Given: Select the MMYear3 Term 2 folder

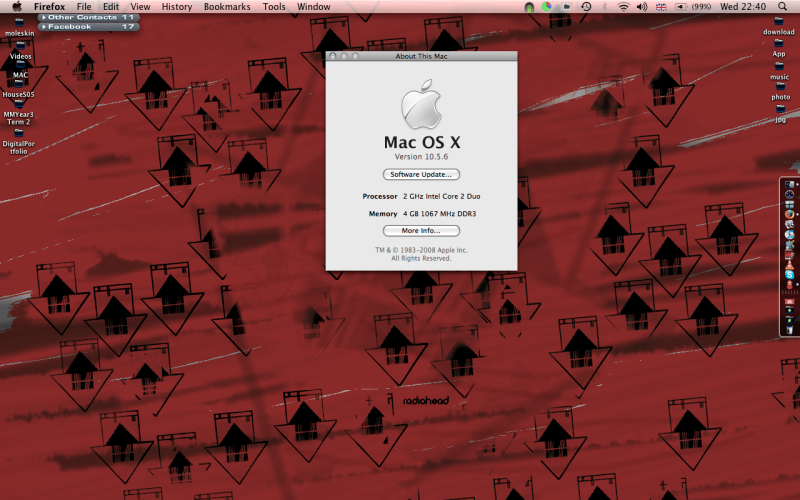Looking at the screenshot, I should point(18,112).
